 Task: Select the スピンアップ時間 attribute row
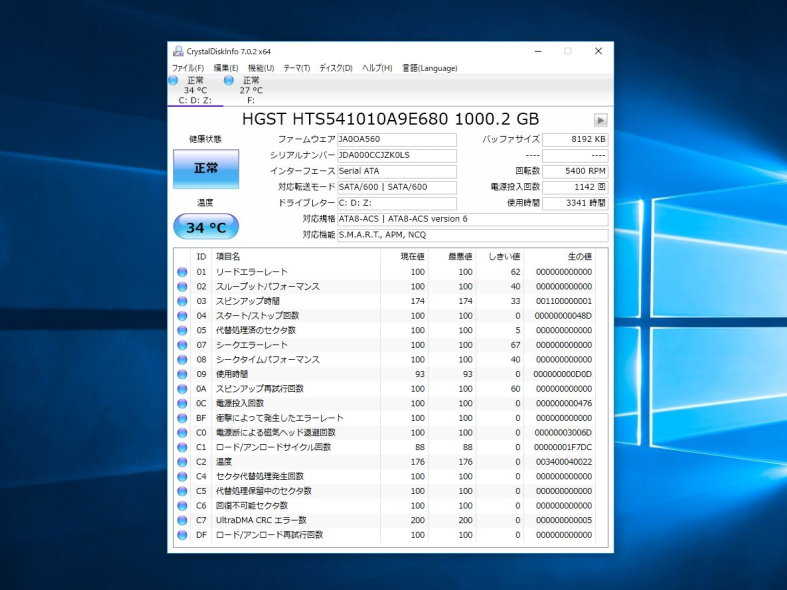tap(384, 301)
